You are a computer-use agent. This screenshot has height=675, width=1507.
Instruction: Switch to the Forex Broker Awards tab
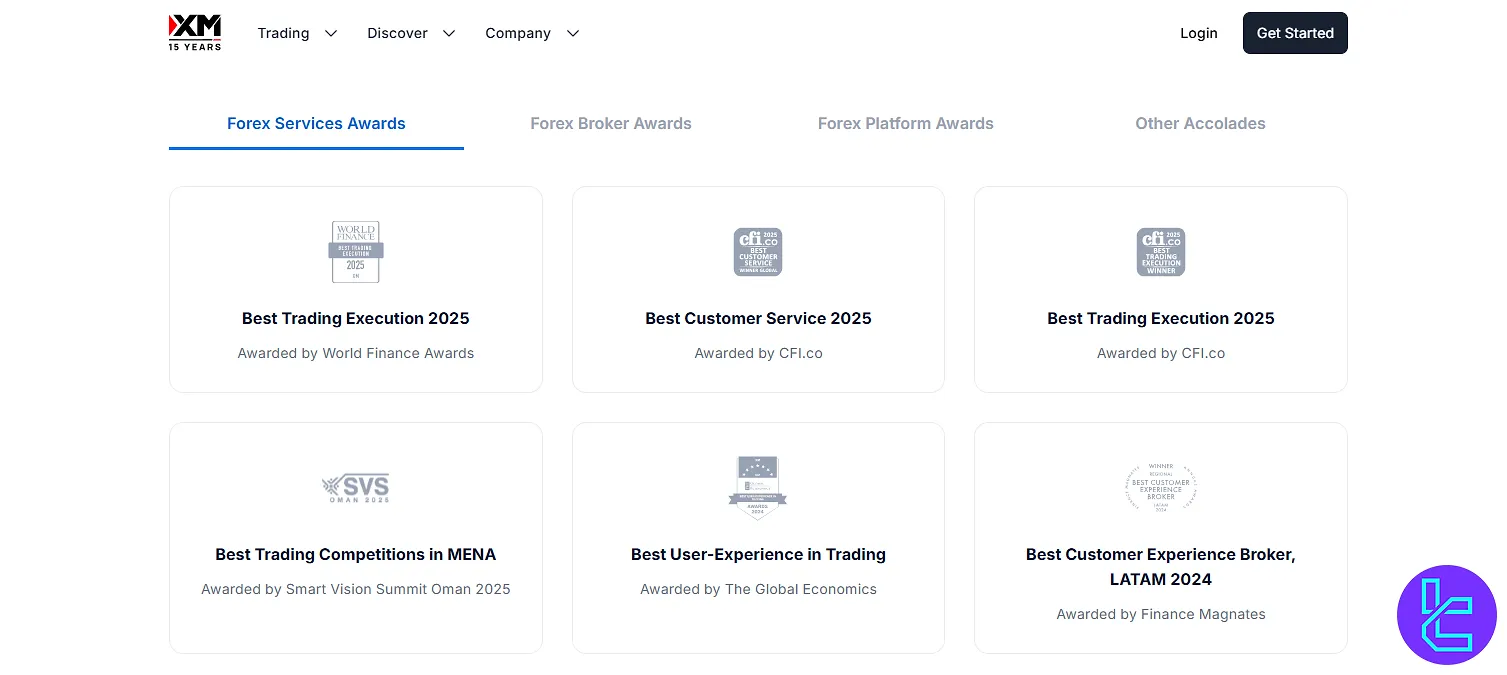pyautogui.click(x=611, y=124)
